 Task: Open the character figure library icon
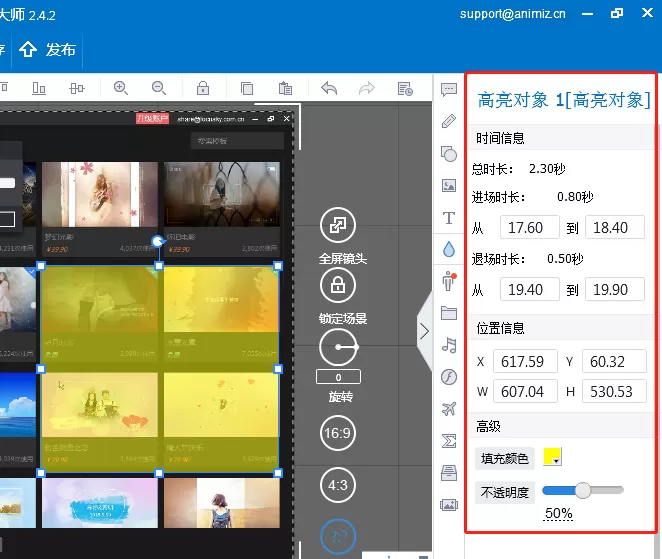(449, 281)
